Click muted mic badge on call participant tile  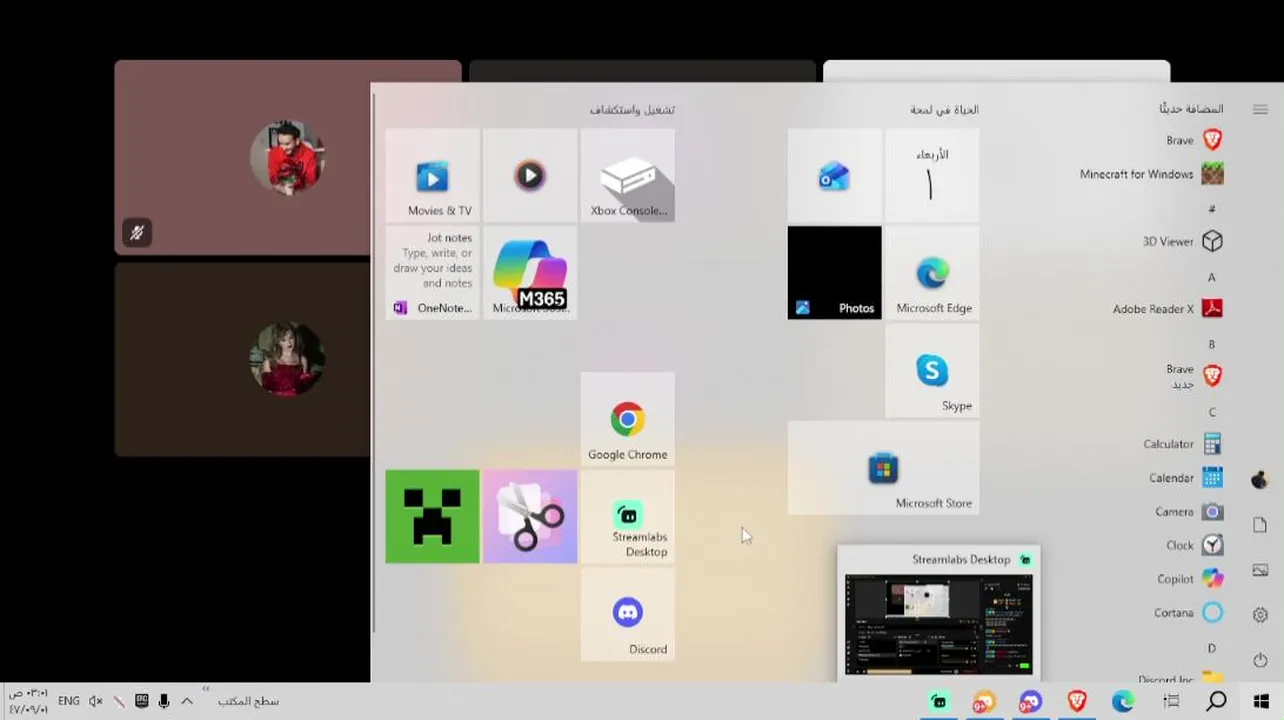click(137, 233)
